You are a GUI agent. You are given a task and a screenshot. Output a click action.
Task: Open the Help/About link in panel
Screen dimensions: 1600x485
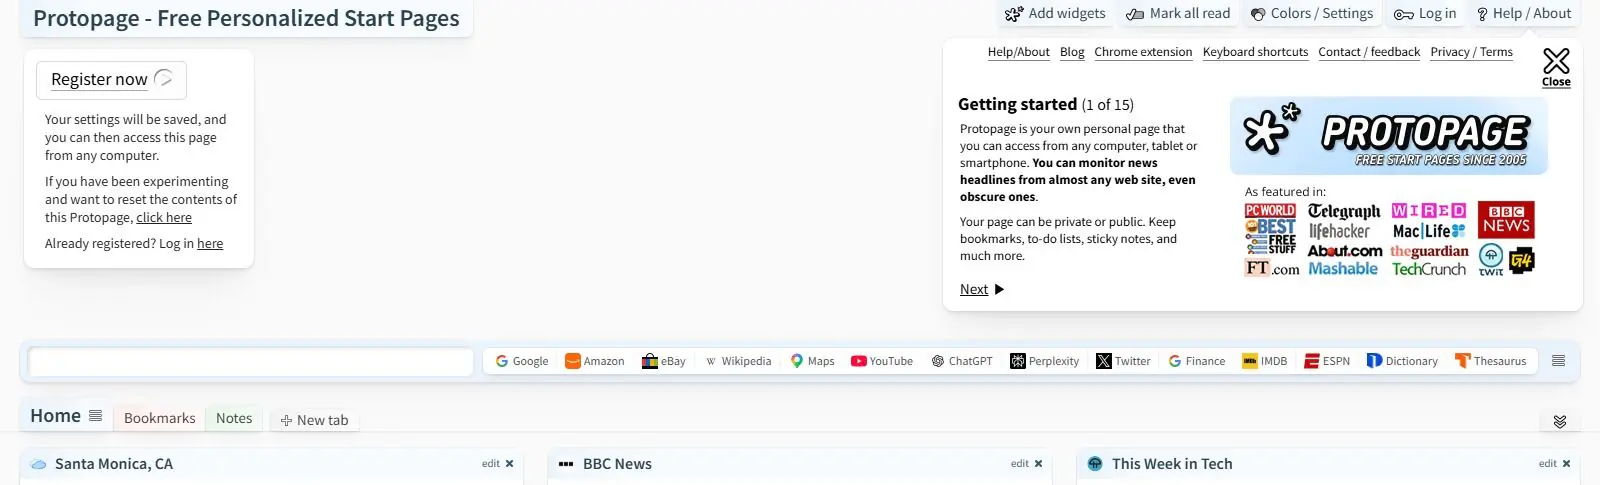pyautogui.click(x=1018, y=52)
